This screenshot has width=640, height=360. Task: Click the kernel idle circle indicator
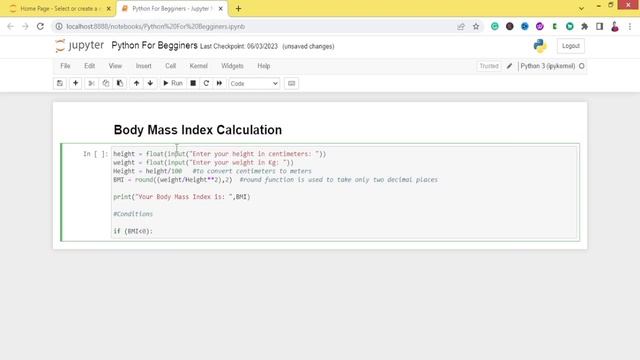point(582,66)
